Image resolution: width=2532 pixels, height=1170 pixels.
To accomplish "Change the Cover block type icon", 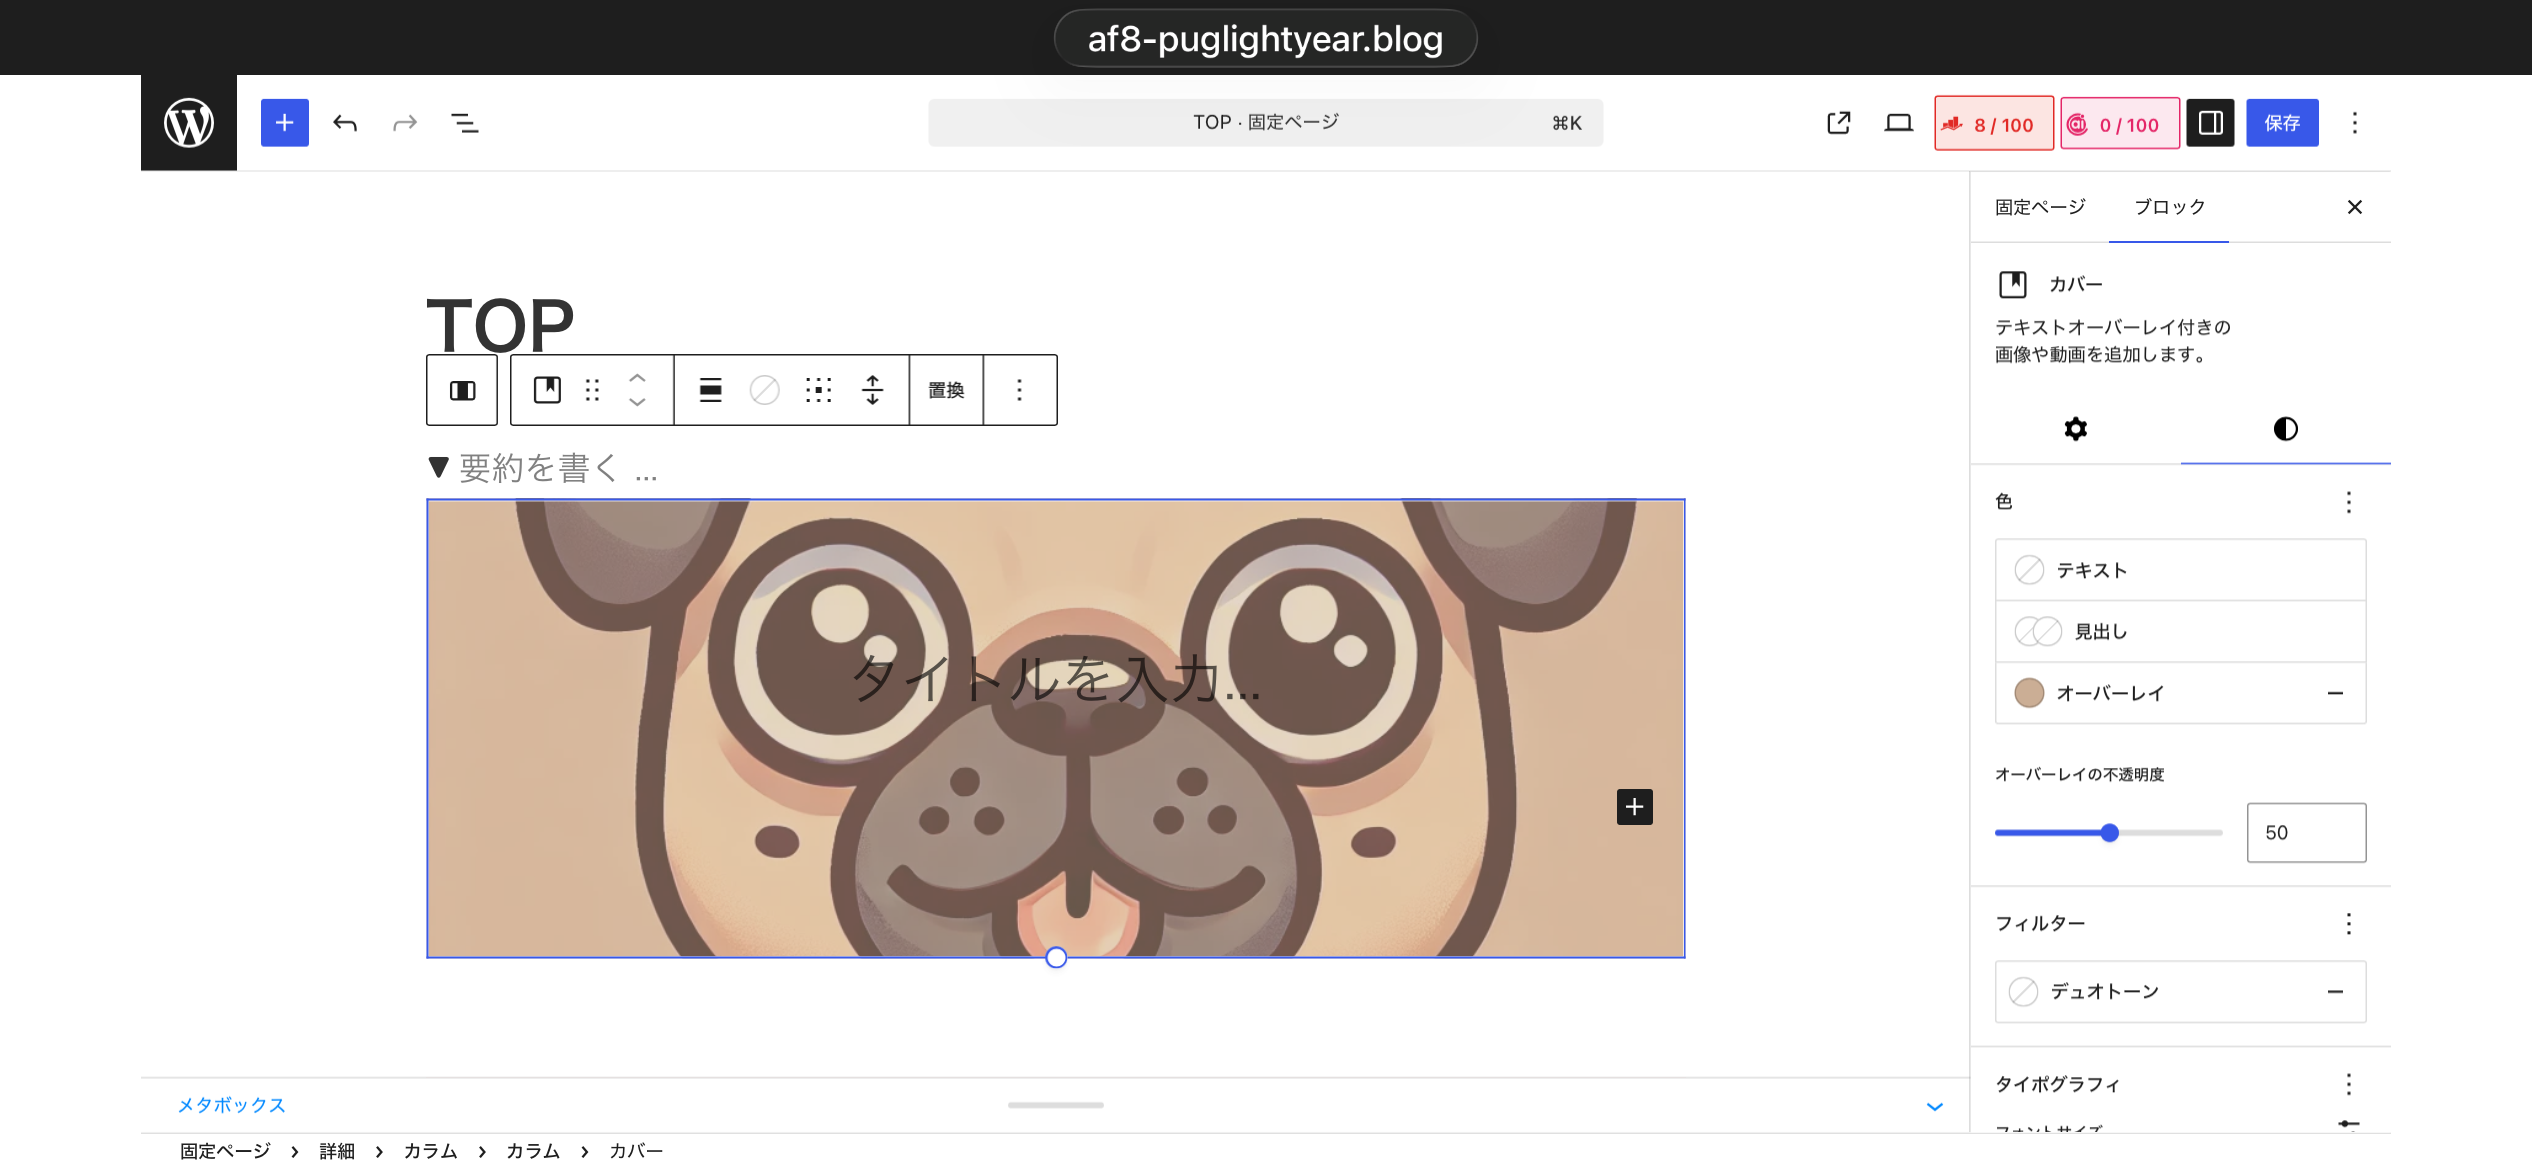I will pyautogui.click(x=547, y=390).
